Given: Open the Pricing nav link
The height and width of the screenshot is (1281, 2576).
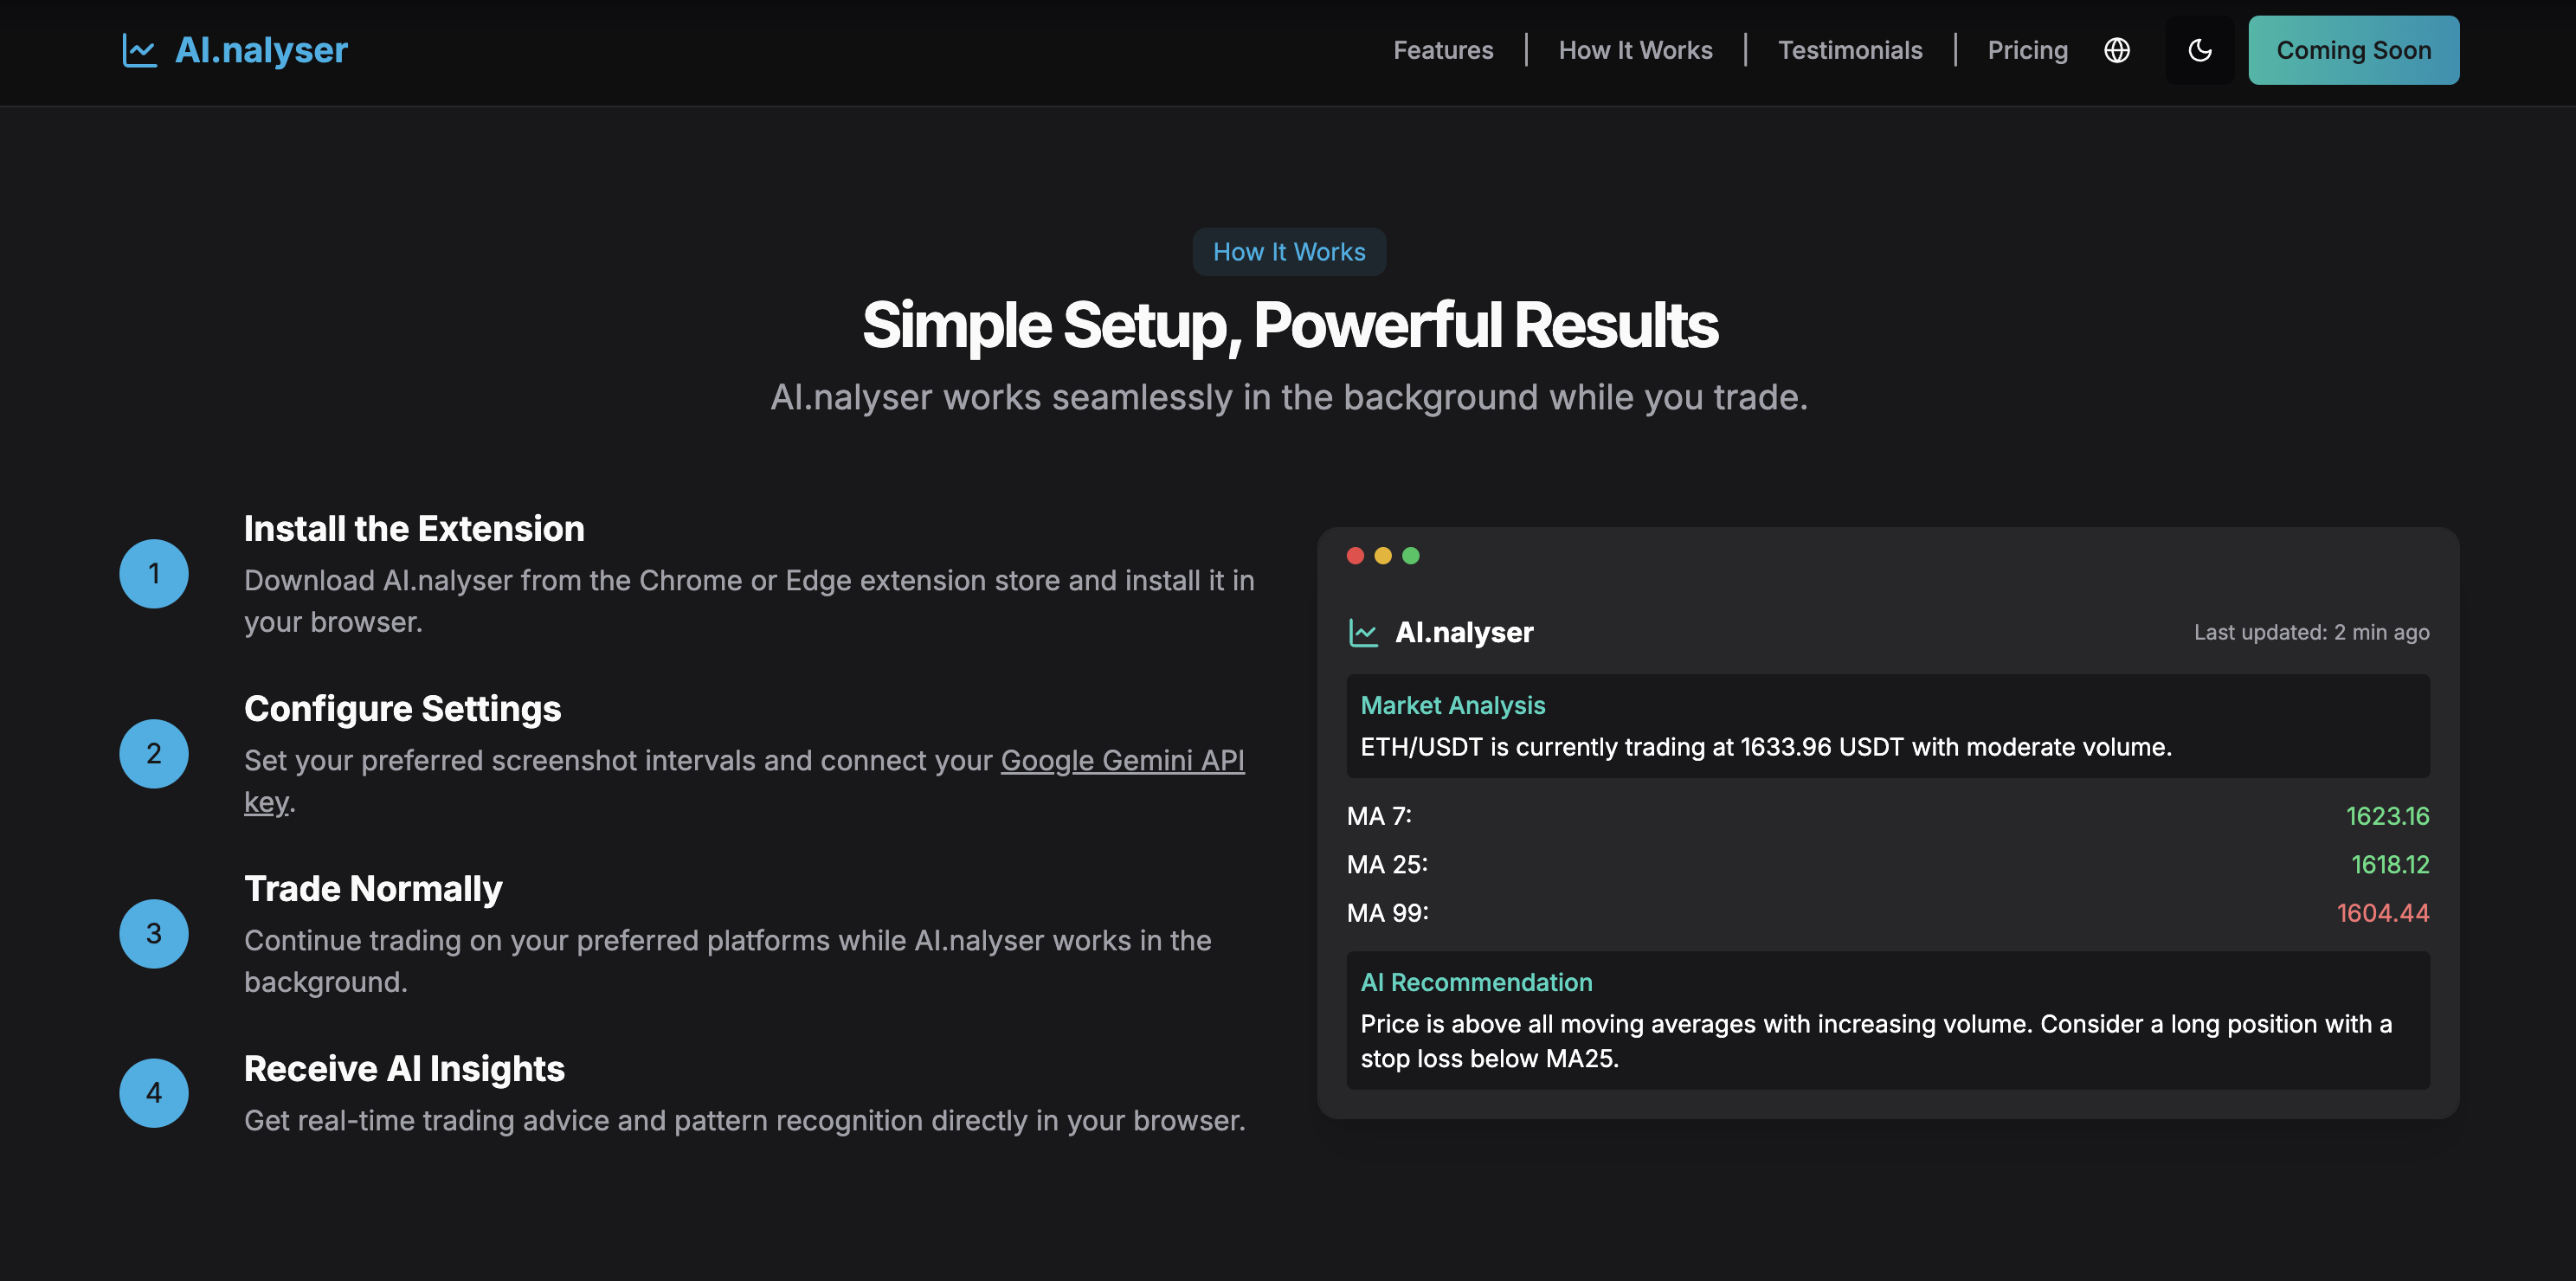Looking at the screenshot, I should 2026,50.
